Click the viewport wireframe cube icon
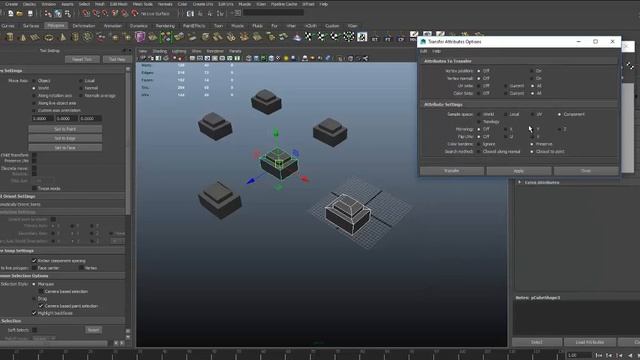The image size is (640, 360). coord(249,58)
